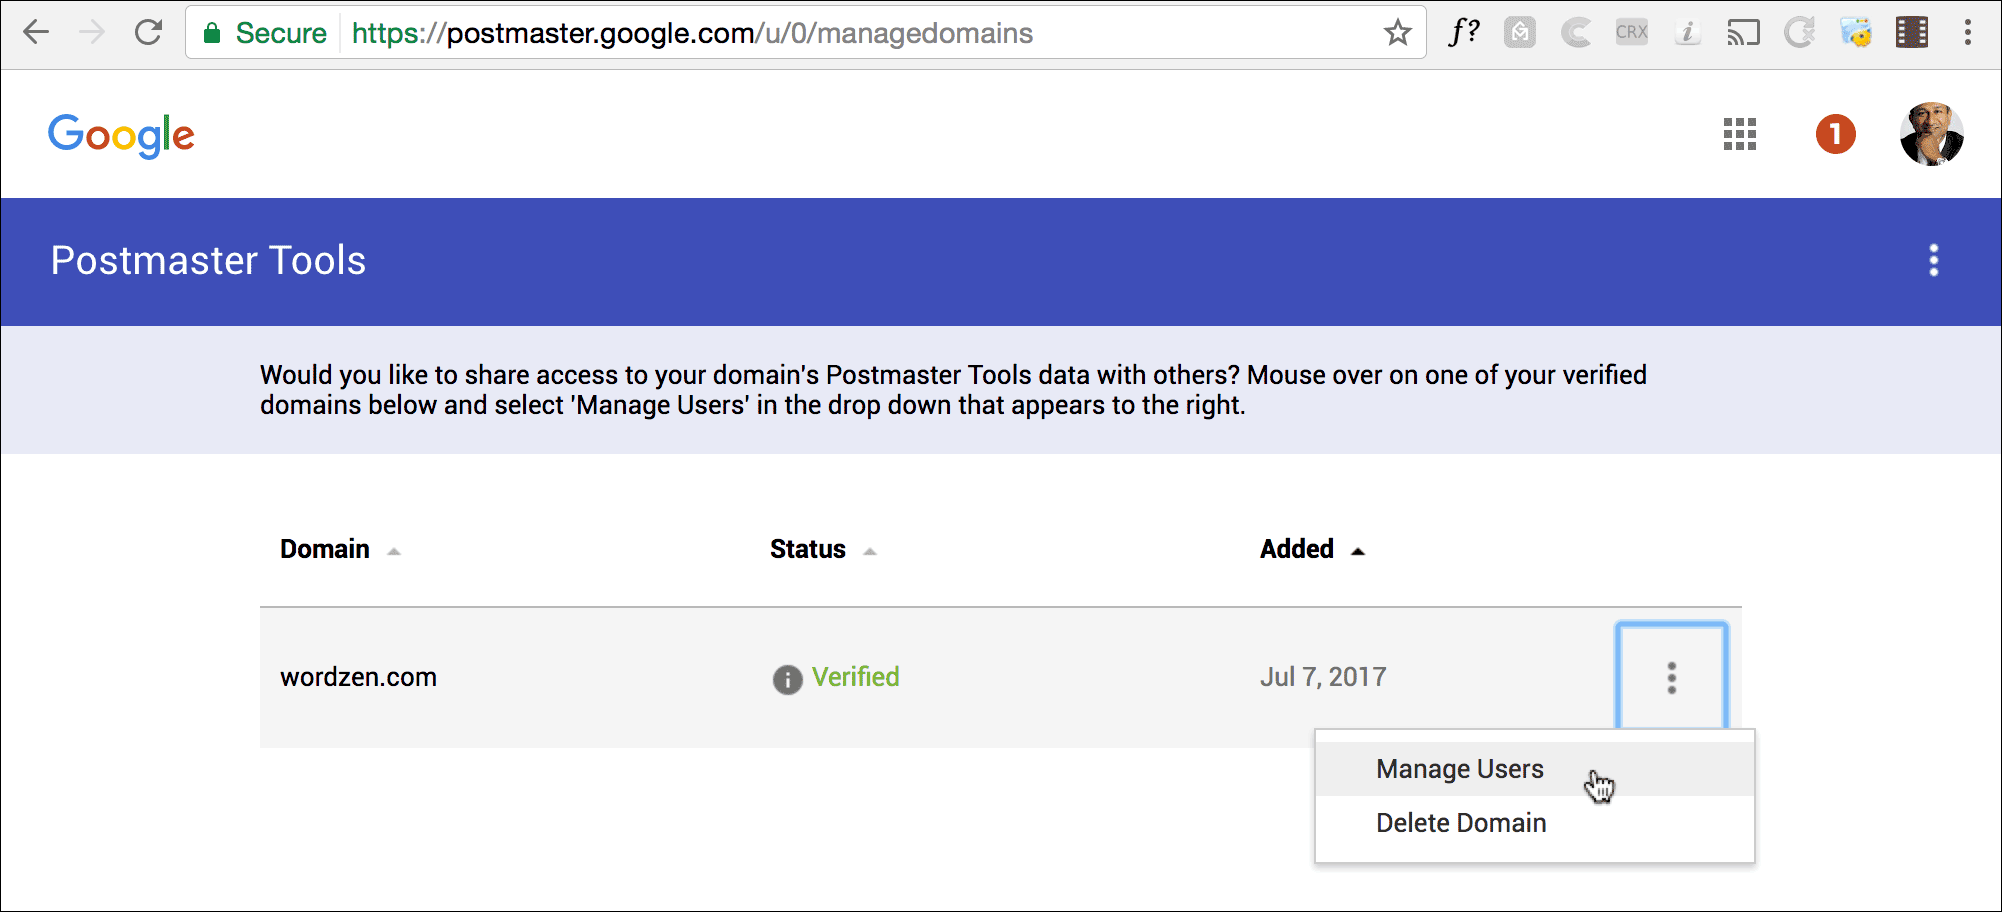Open the Postmaster Tools header overflow menu

click(x=1934, y=261)
